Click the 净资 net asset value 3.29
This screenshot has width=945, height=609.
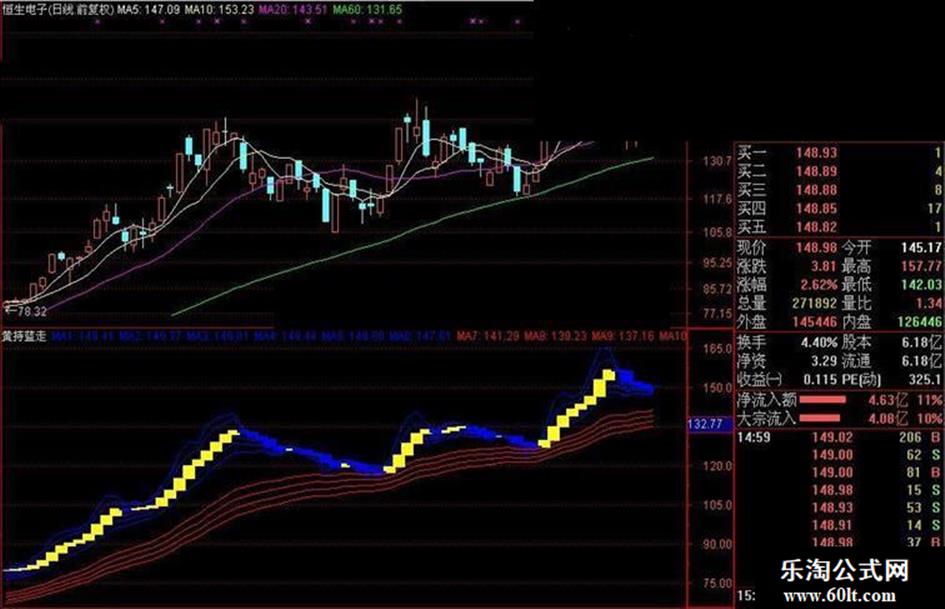pyautogui.click(x=823, y=361)
